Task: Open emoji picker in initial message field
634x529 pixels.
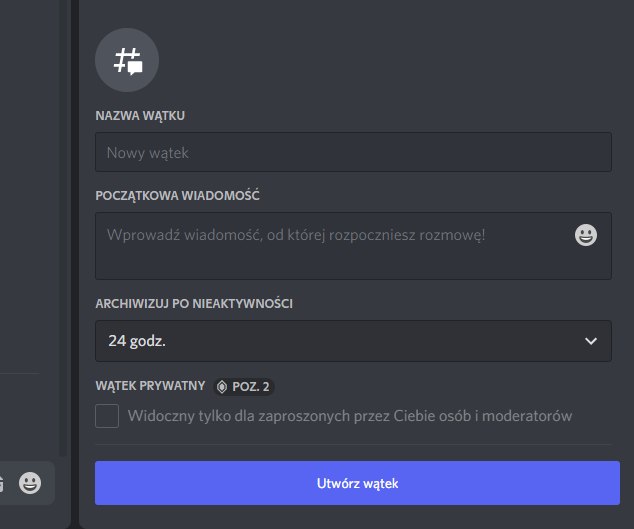Action: point(585,235)
